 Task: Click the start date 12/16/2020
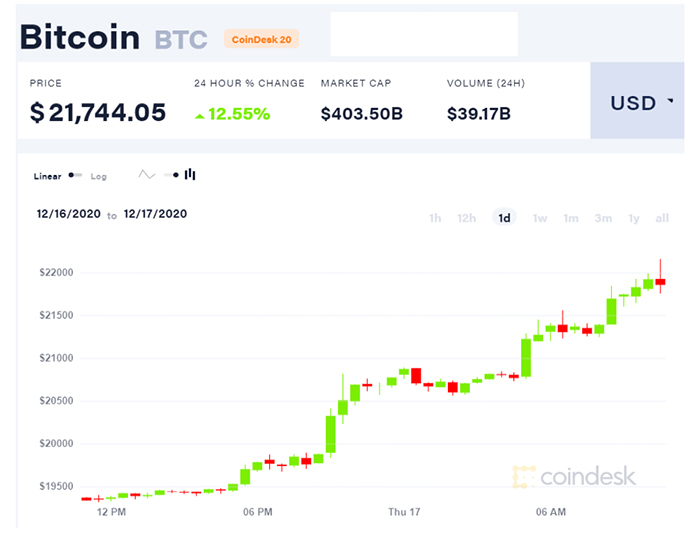click(68, 214)
